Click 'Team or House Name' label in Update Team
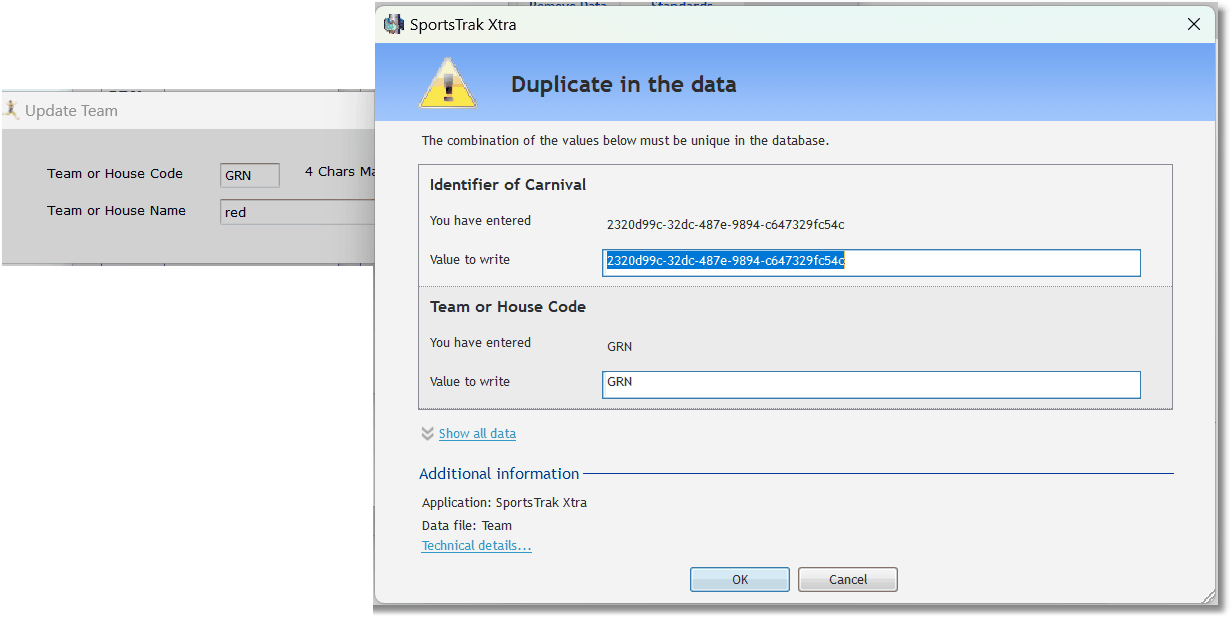This screenshot has width=1232, height=619. pos(117,211)
